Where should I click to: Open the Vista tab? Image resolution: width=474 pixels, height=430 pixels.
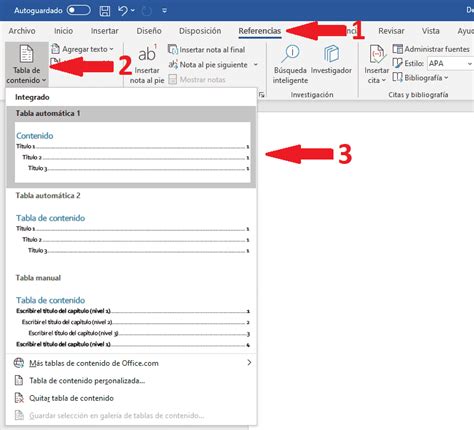(431, 31)
